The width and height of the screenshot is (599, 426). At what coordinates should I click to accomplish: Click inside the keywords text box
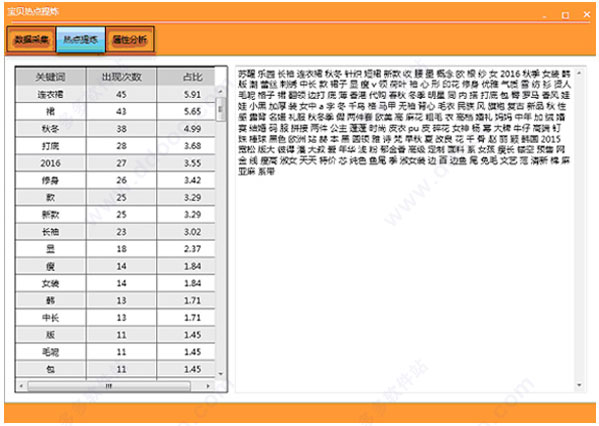point(405,229)
